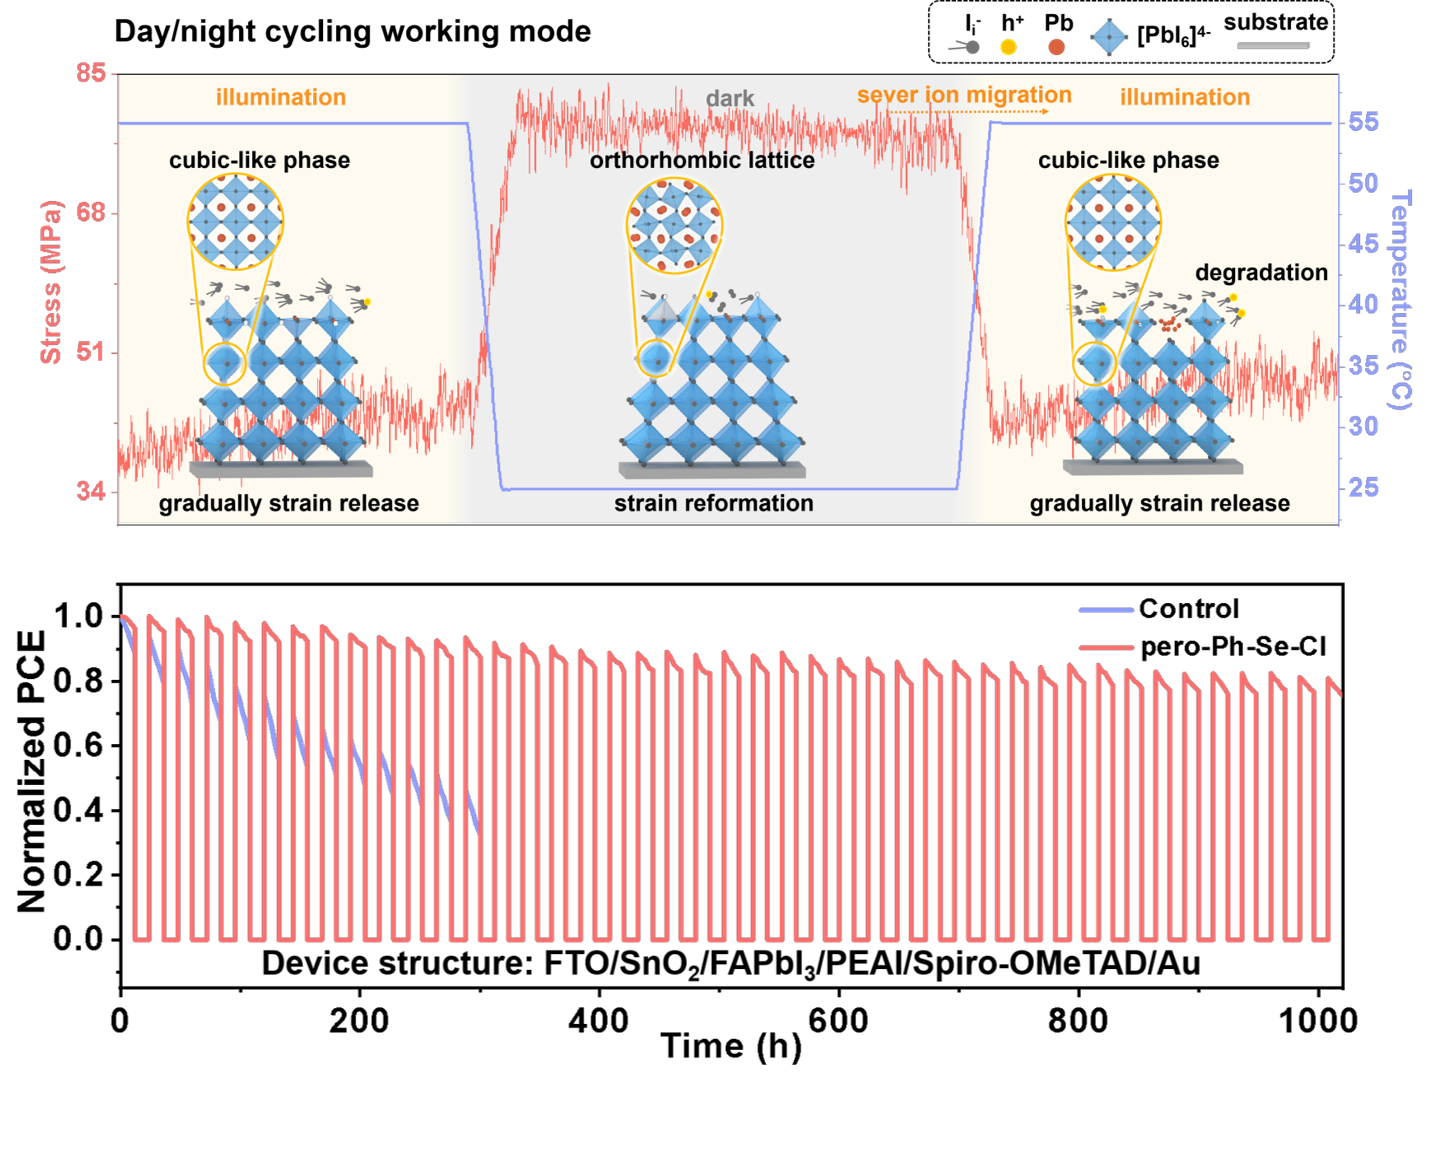Click the blue line legend swatch
This screenshot has width=1437, height=1155.
pyautogui.click(x=1106, y=610)
